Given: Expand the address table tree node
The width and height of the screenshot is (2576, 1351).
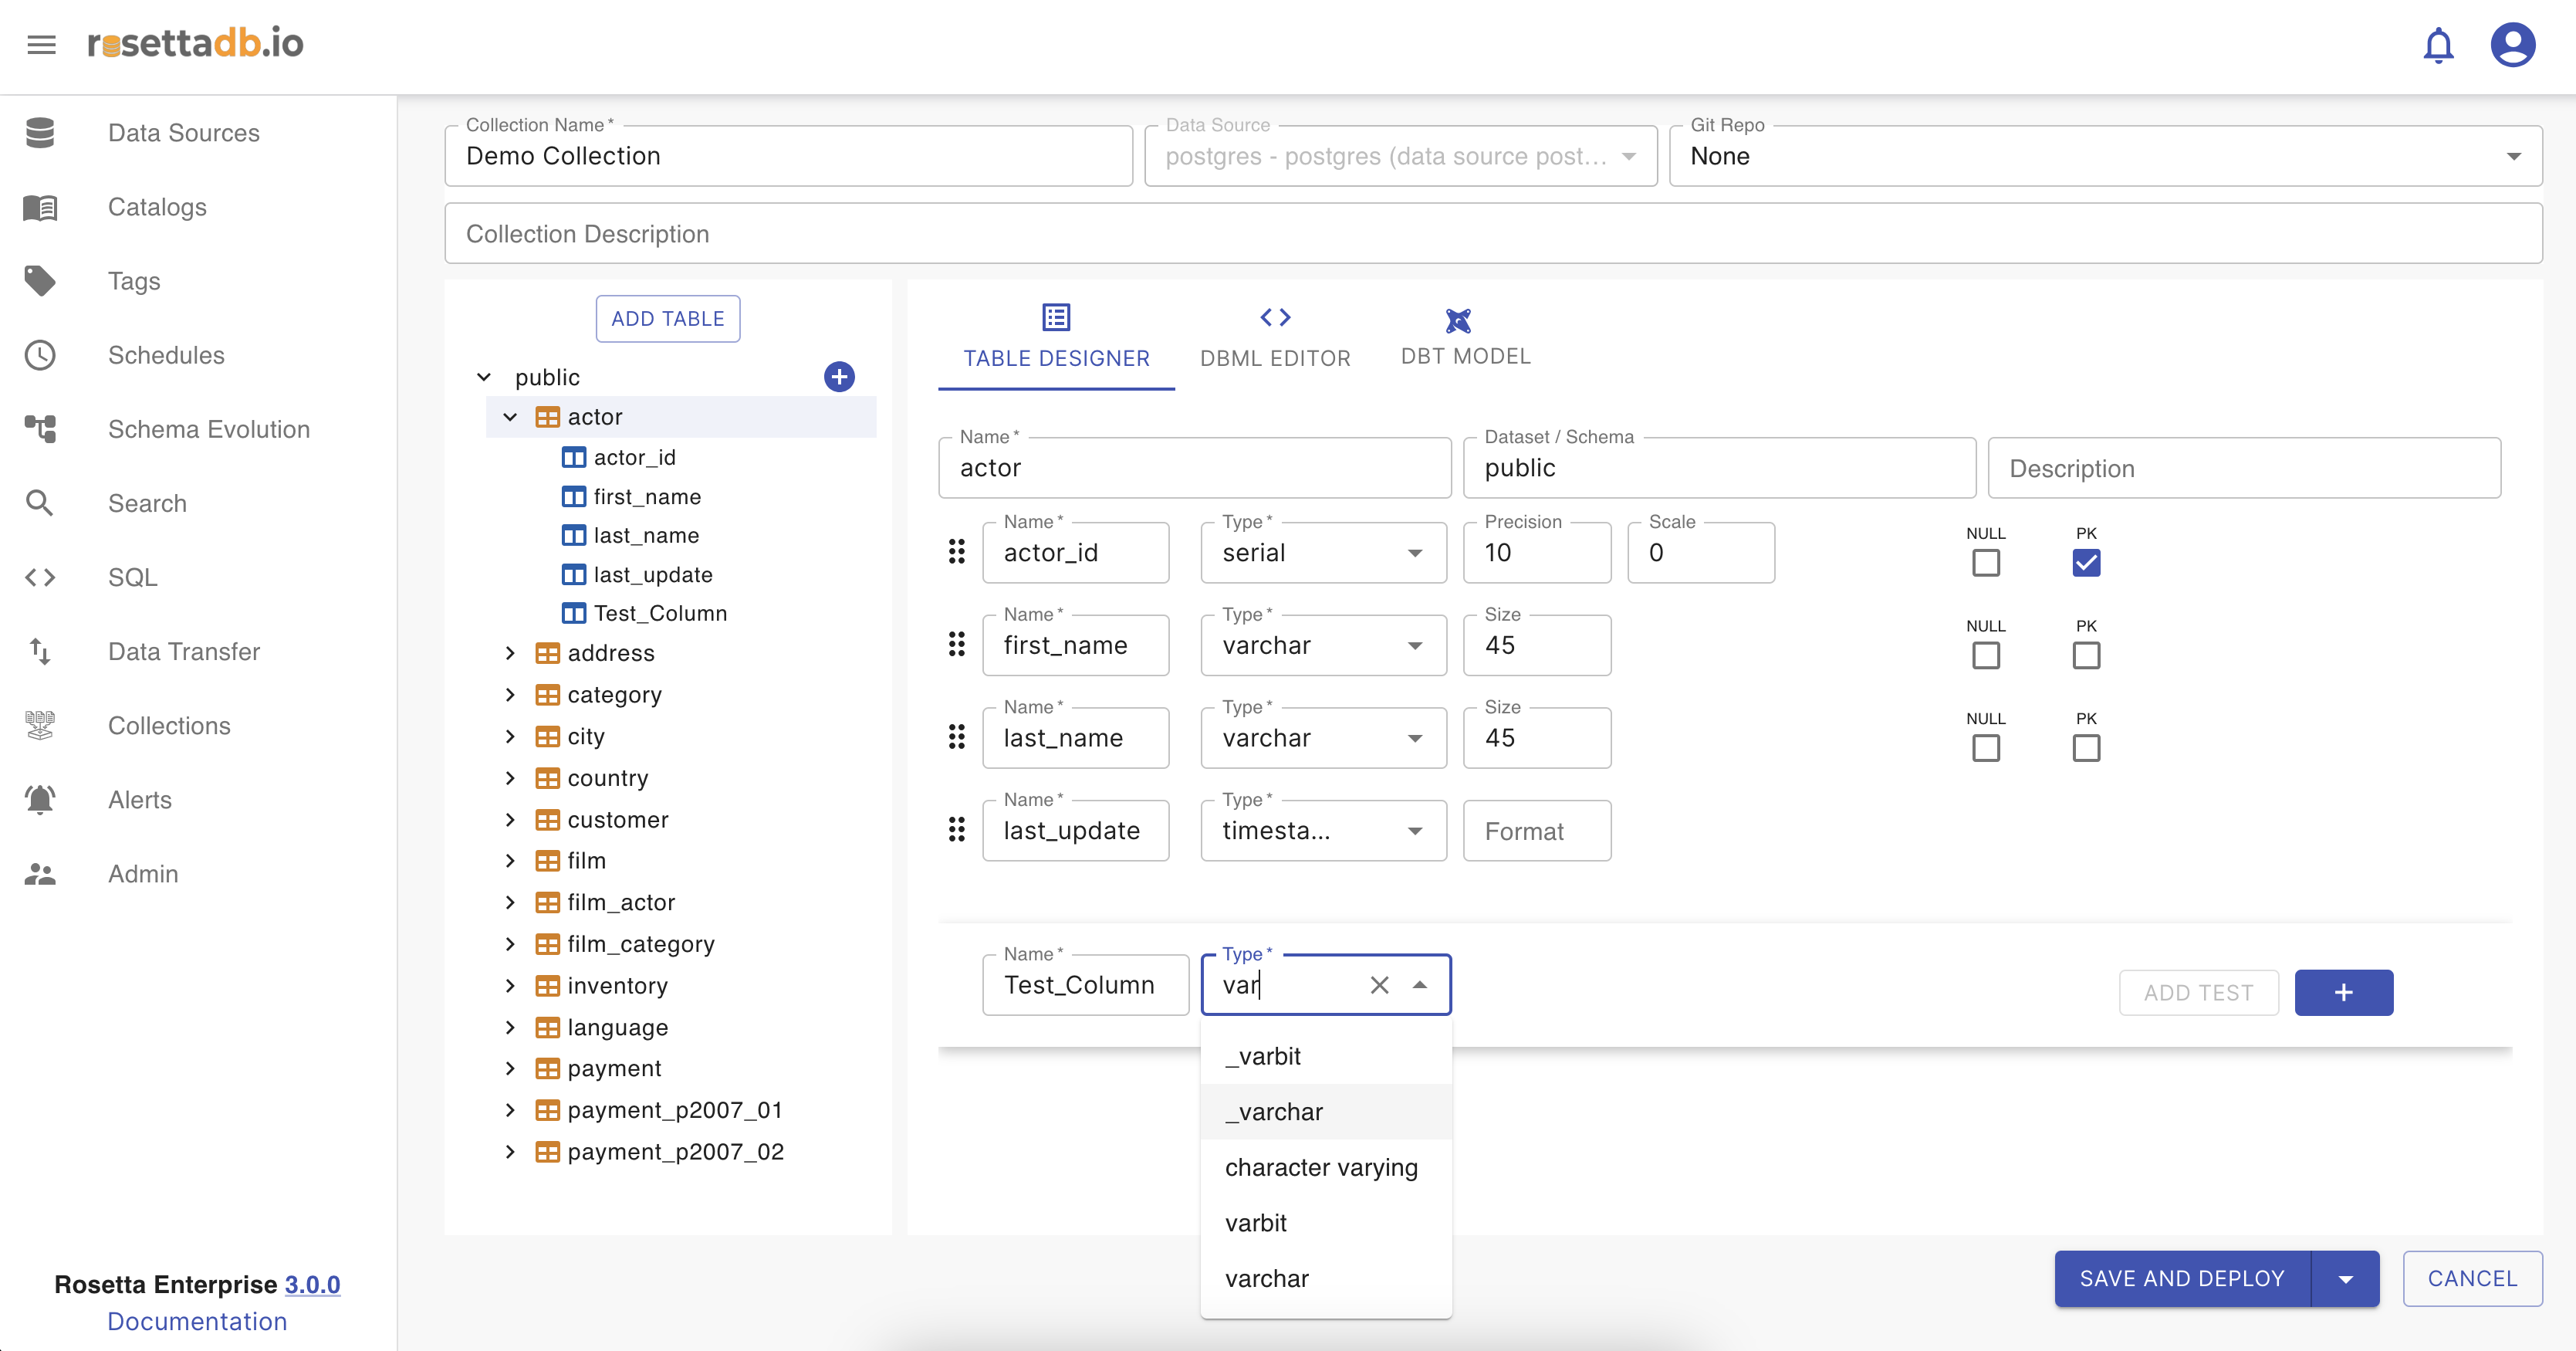Looking at the screenshot, I should point(510,653).
